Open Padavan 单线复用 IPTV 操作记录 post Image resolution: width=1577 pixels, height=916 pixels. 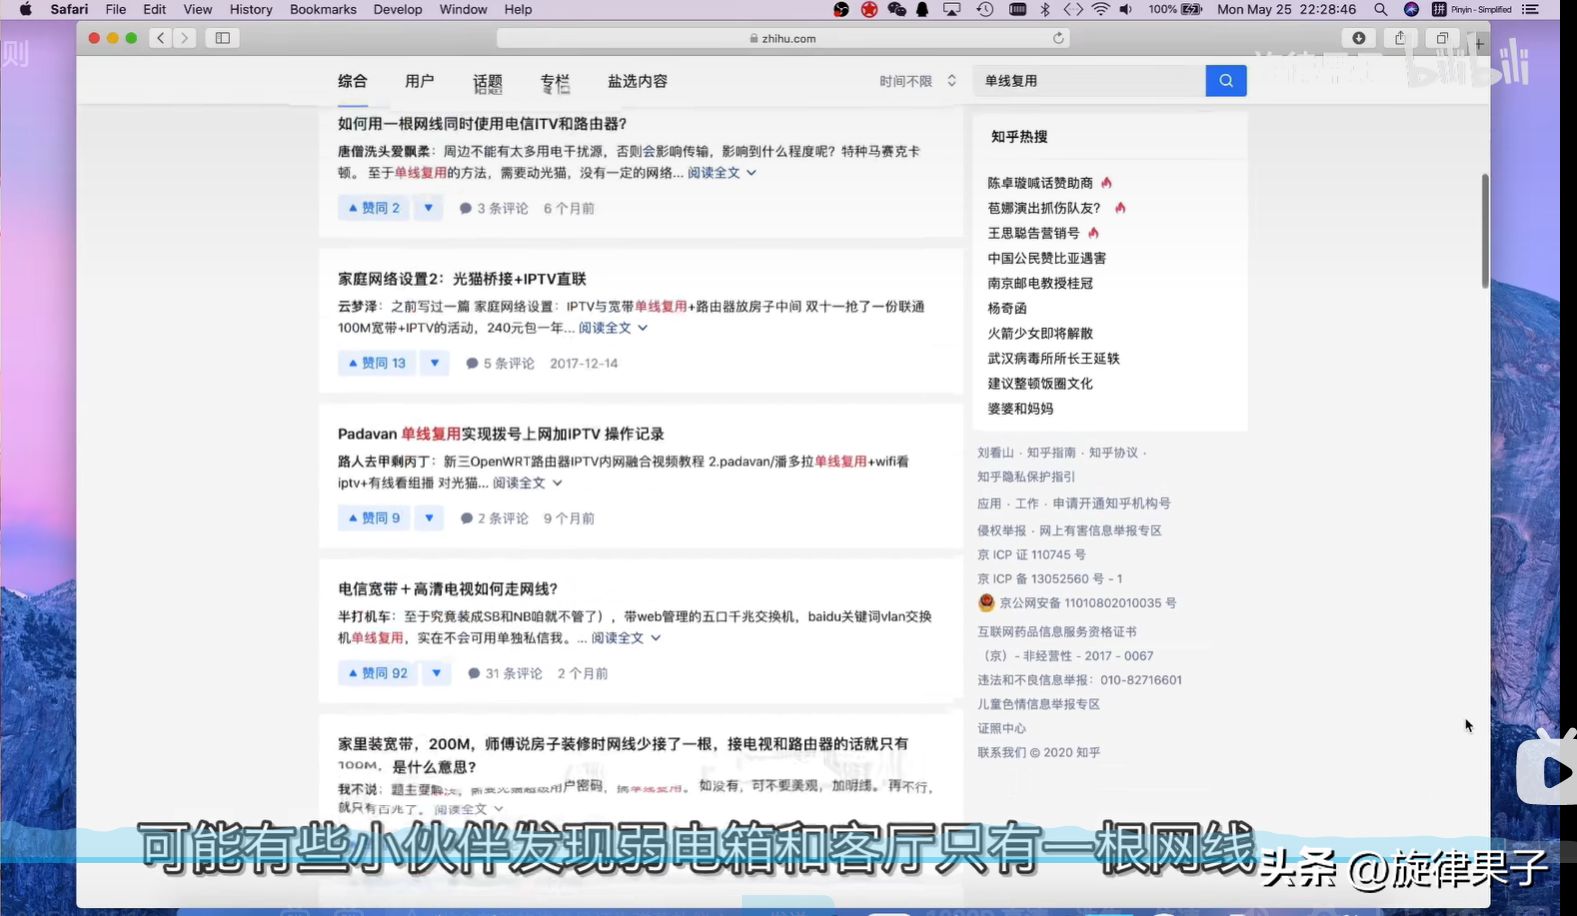click(x=501, y=434)
